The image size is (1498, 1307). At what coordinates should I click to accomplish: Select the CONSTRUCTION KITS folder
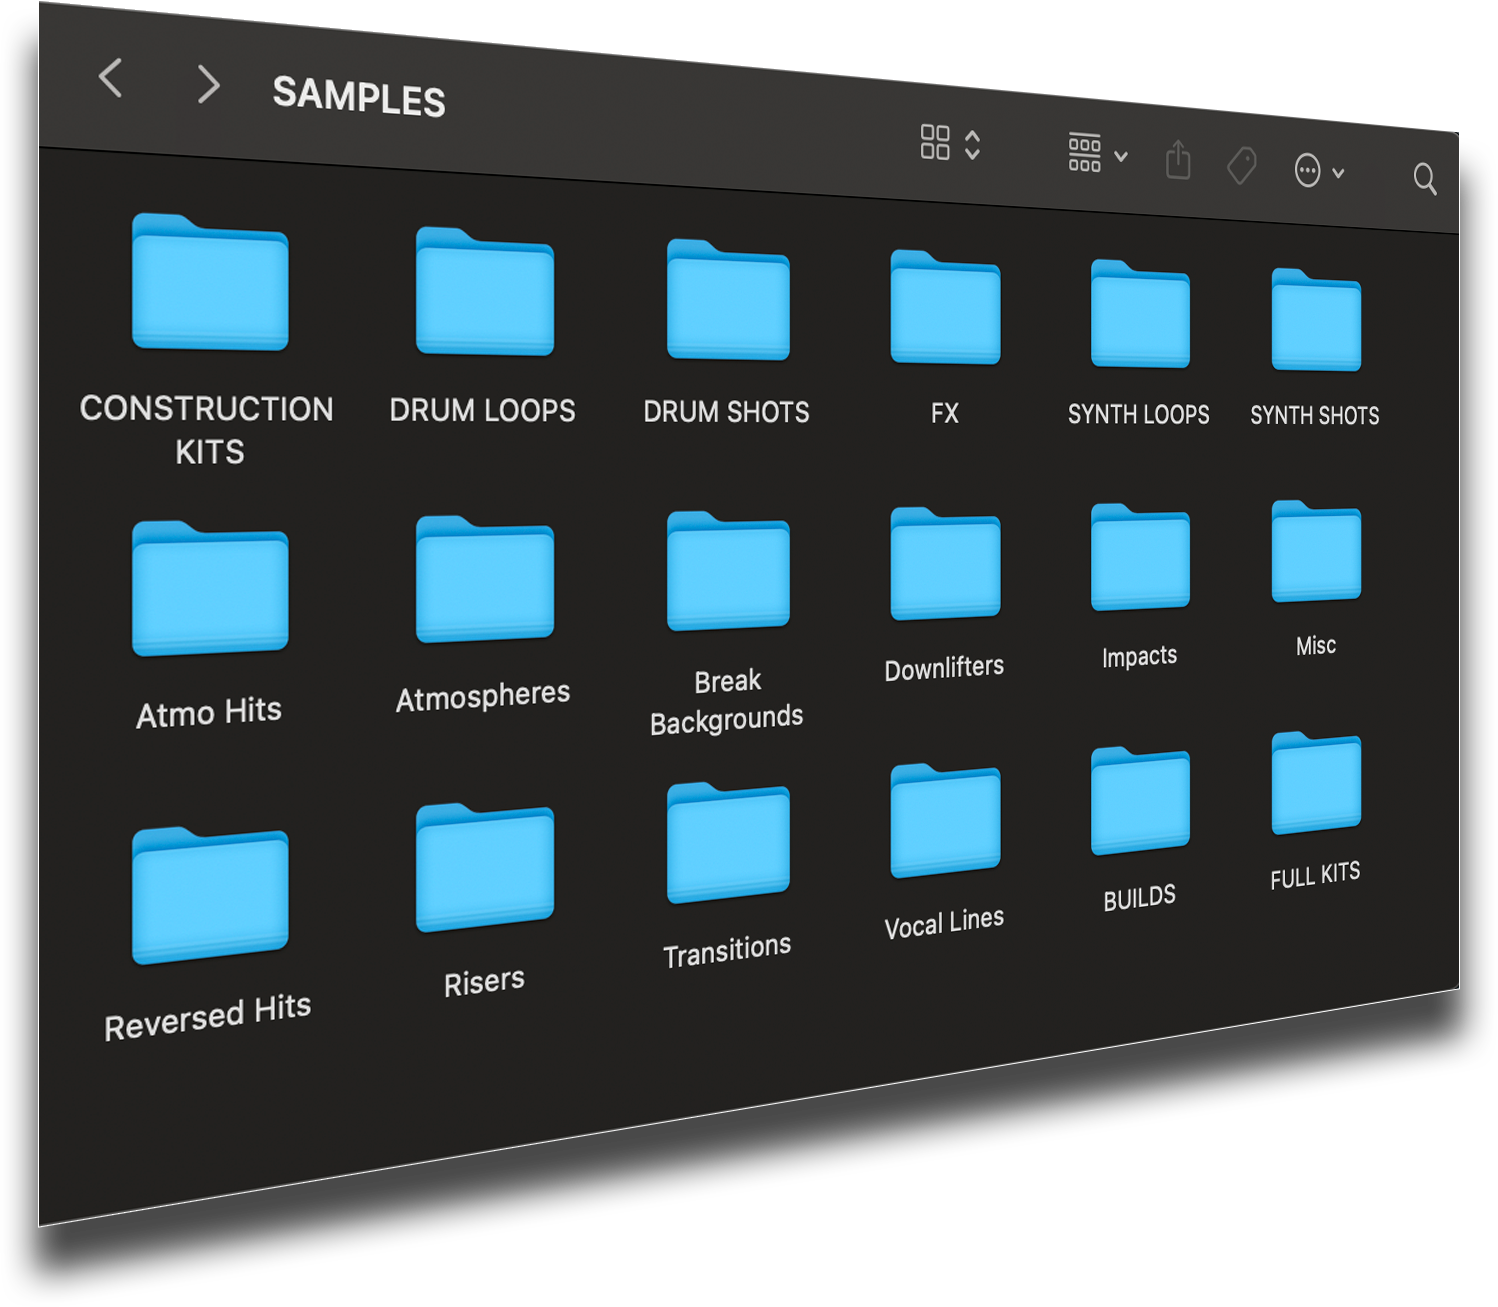(x=210, y=284)
